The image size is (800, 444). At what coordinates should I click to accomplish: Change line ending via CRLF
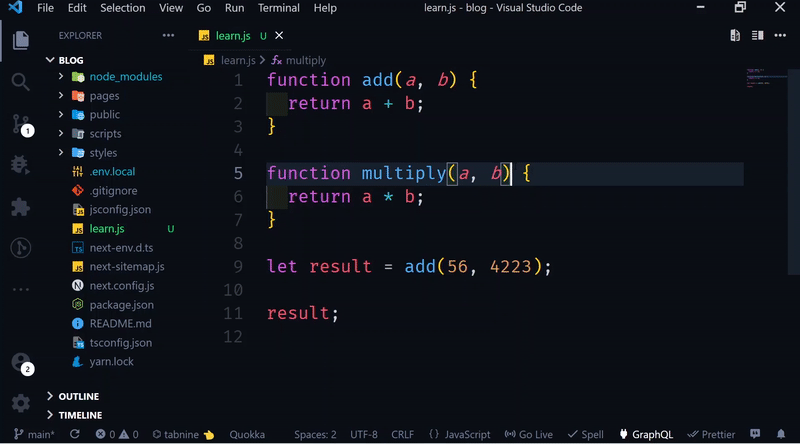pos(403,434)
